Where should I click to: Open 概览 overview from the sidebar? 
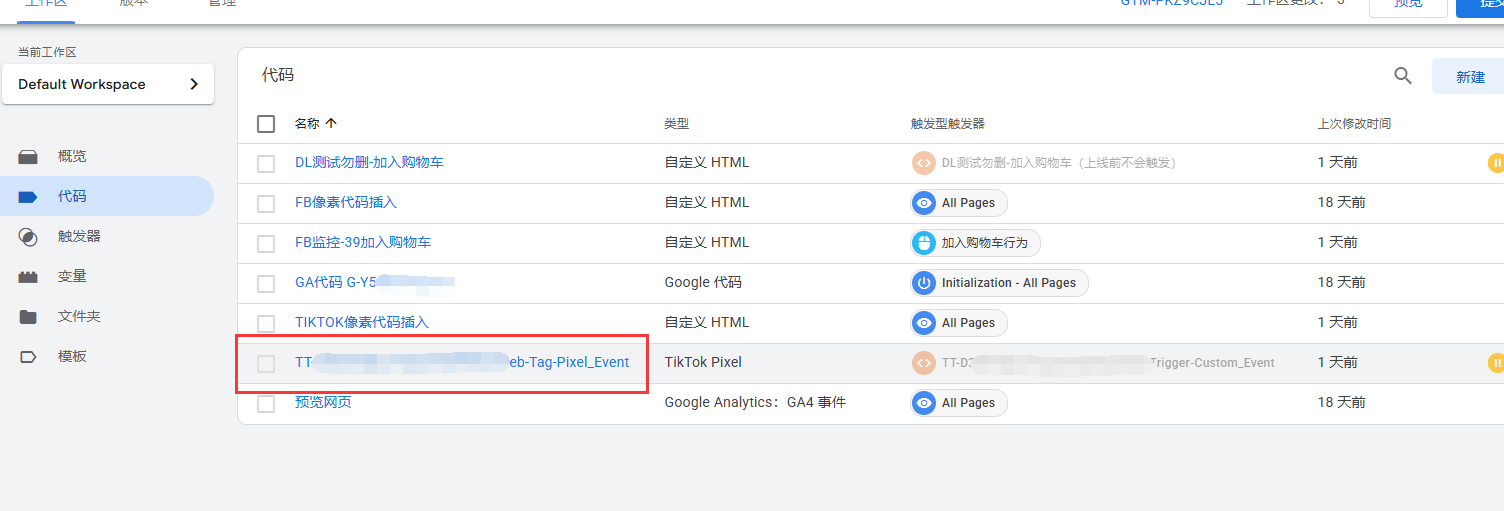click(x=72, y=156)
